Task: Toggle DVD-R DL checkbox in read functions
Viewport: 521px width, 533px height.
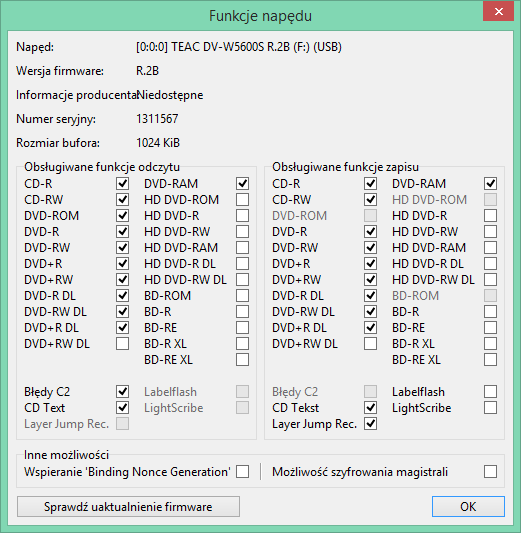Action: point(122,295)
